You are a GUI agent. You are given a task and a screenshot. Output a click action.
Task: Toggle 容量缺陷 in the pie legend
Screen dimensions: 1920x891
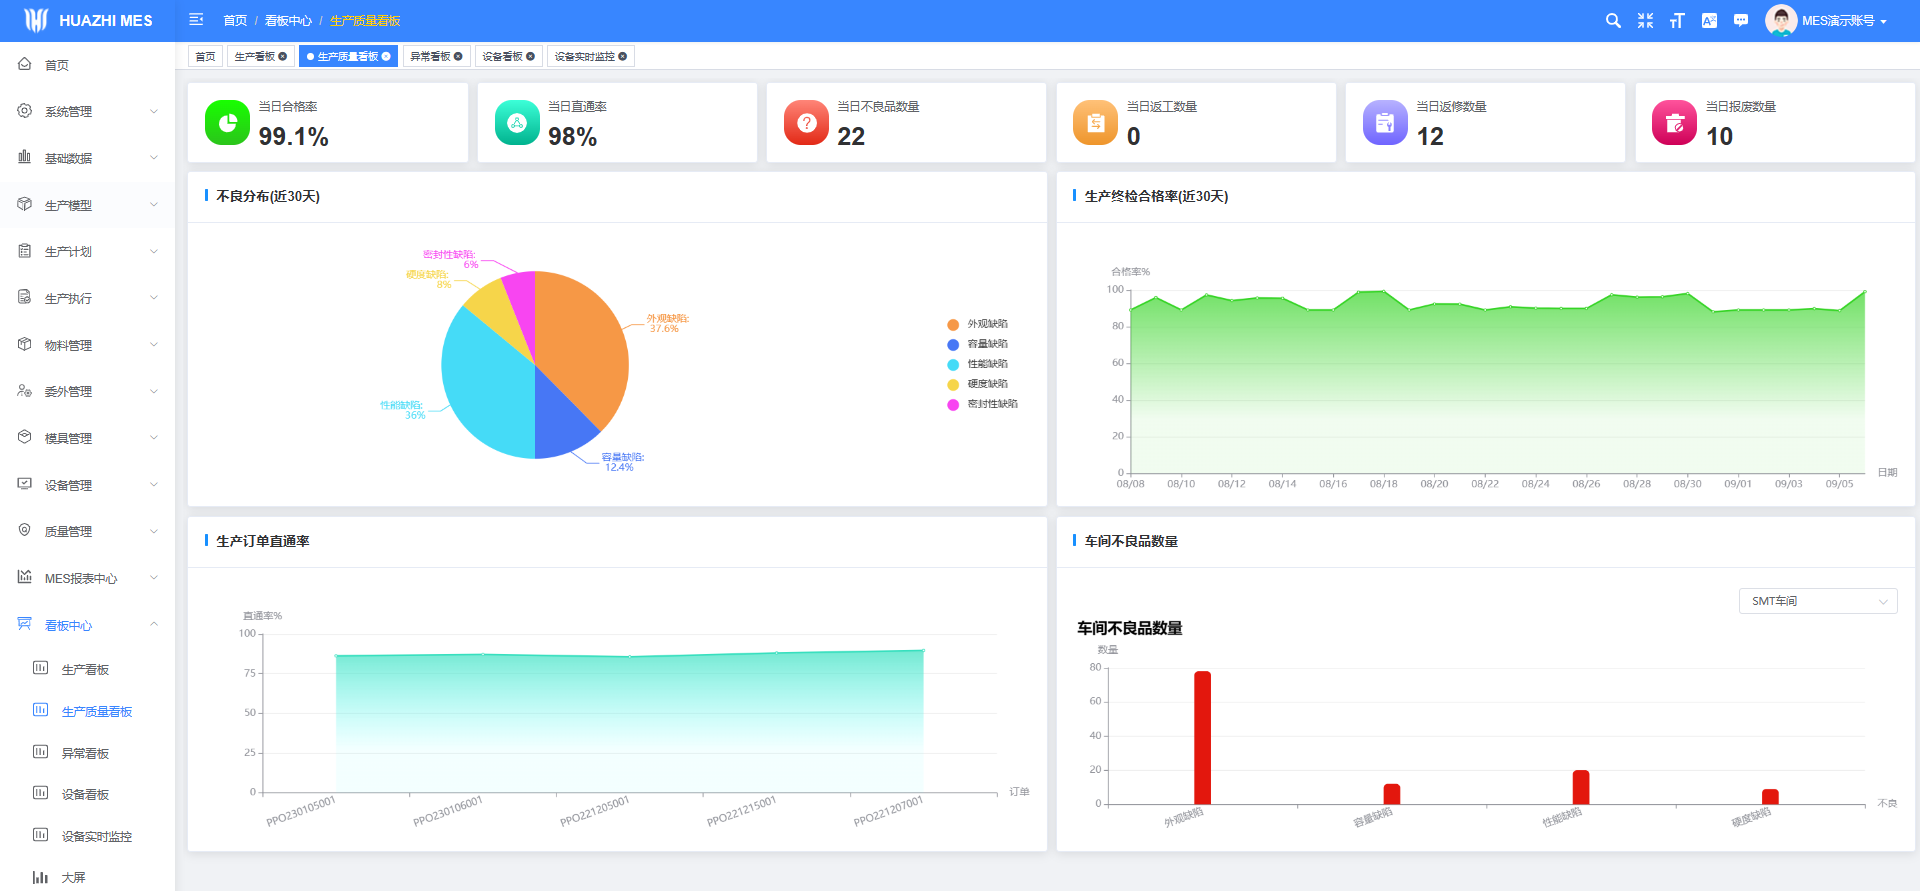click(x=987, y=344)
